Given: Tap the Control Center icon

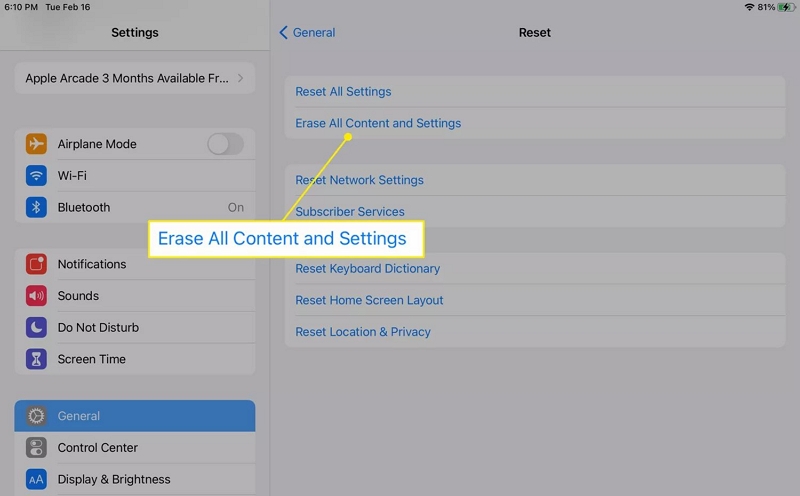Looking at the screenshot, I should pos(36,448).
